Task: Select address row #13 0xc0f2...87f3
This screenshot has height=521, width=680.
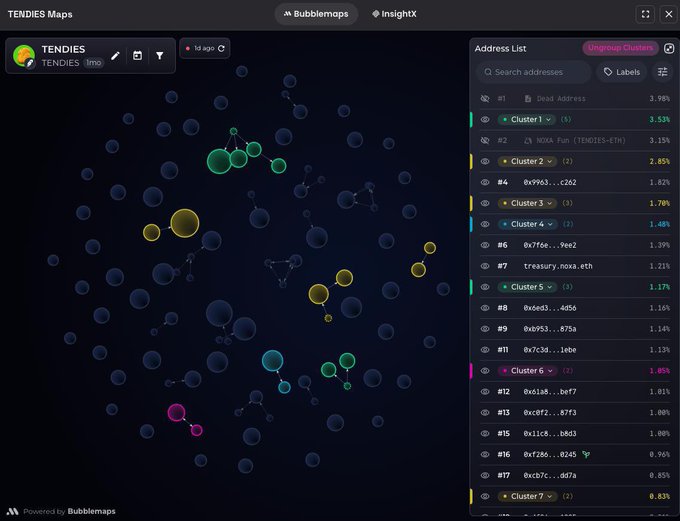Action: click(575, 413)
